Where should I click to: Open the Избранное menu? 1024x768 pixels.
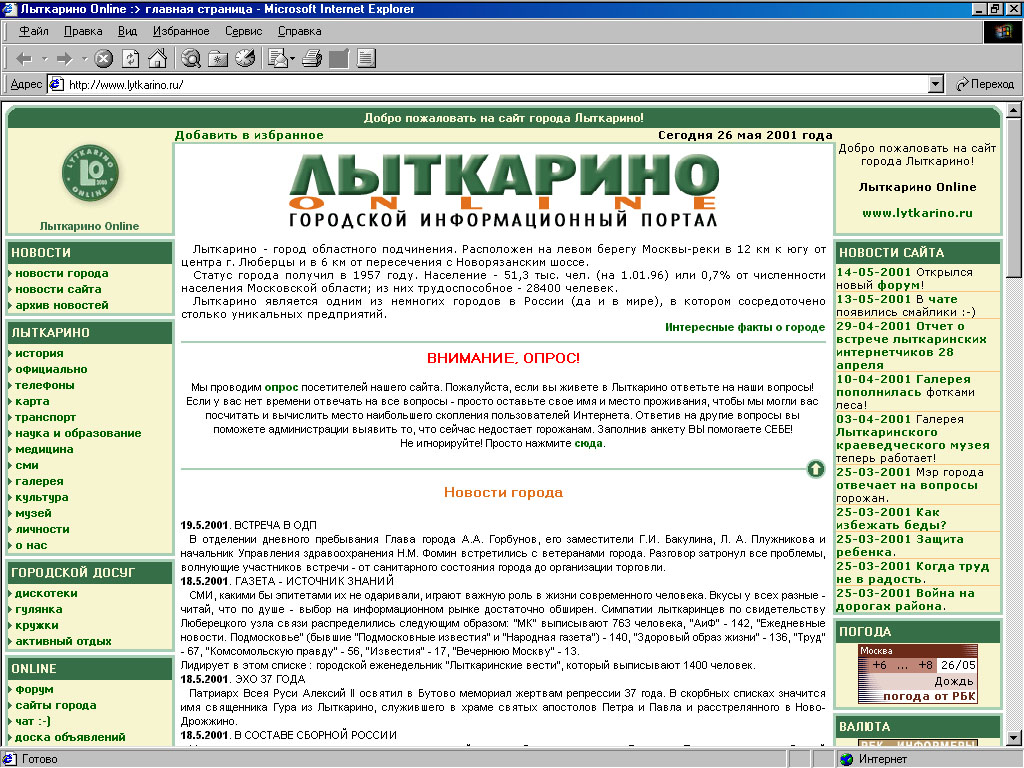click(181, 32)
